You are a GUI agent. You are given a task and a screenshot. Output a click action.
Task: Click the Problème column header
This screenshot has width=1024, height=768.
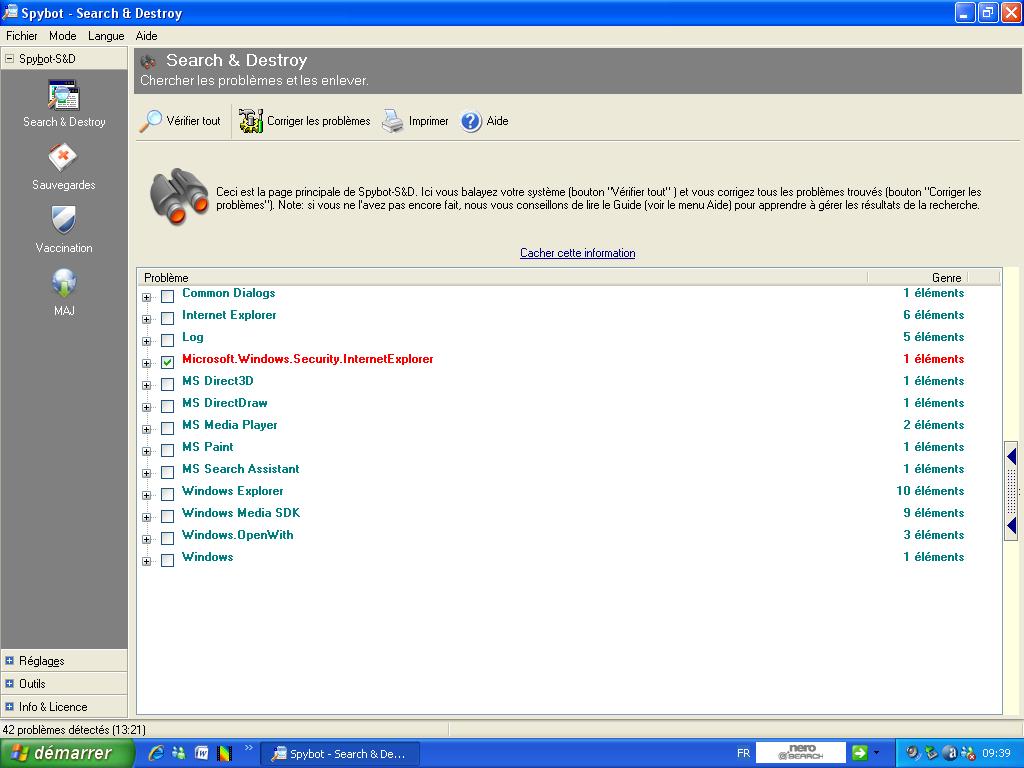point(500,277)
